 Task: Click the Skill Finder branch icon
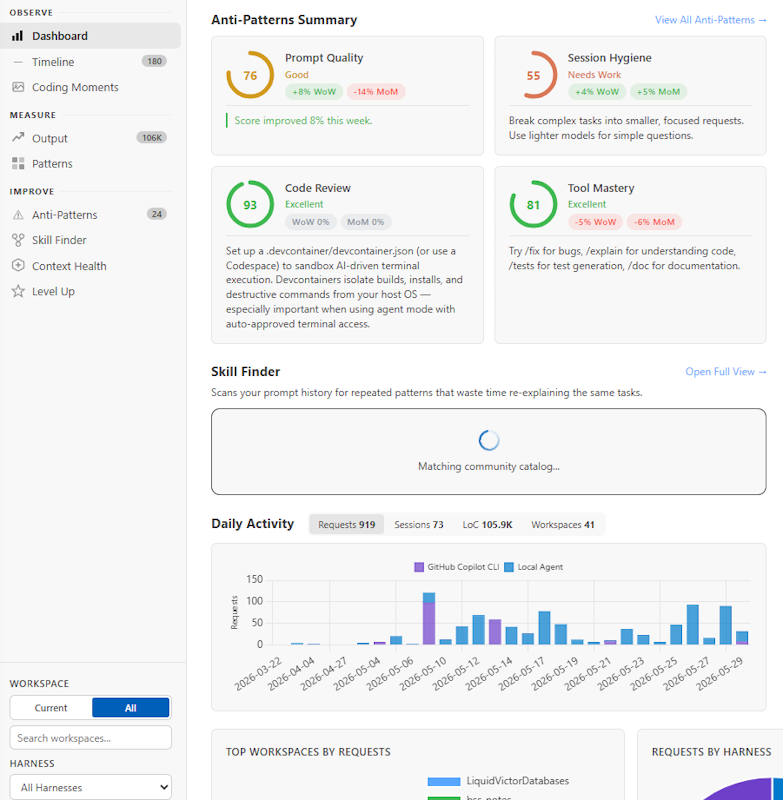point(18,240)
